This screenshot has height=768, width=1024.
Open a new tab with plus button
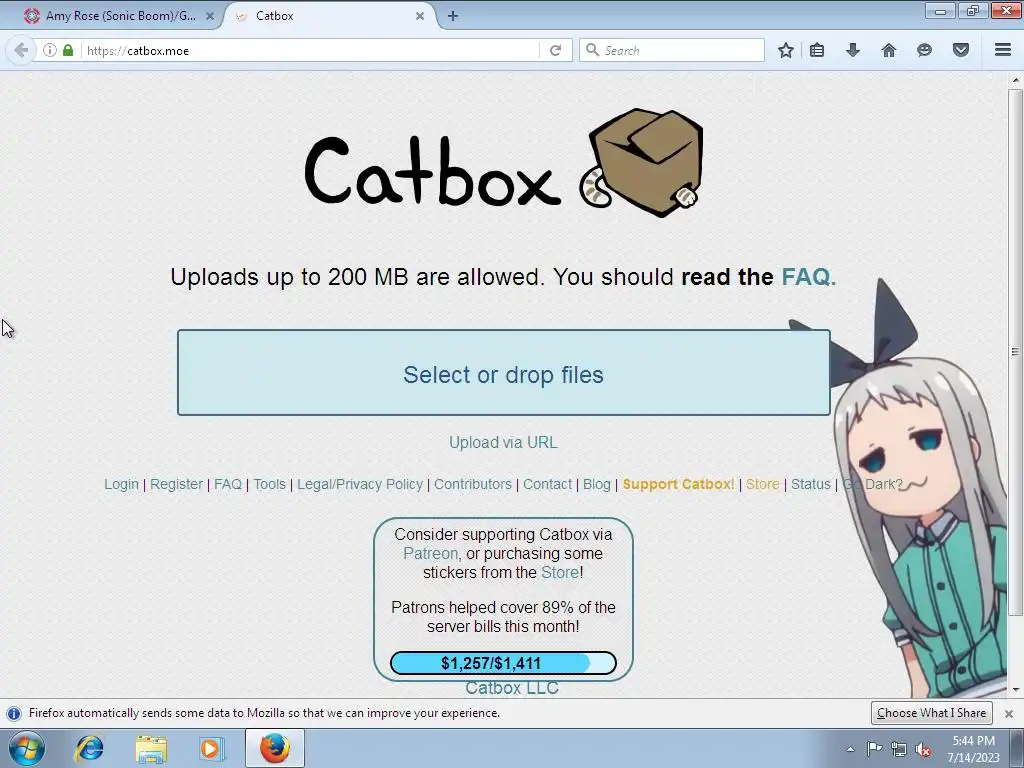click(x=453, y=16)
